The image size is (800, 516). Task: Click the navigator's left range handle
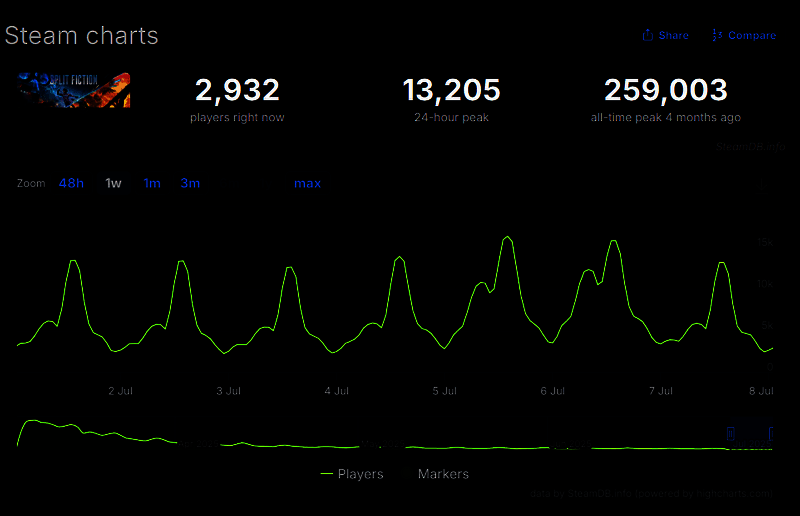click(731, 434)
